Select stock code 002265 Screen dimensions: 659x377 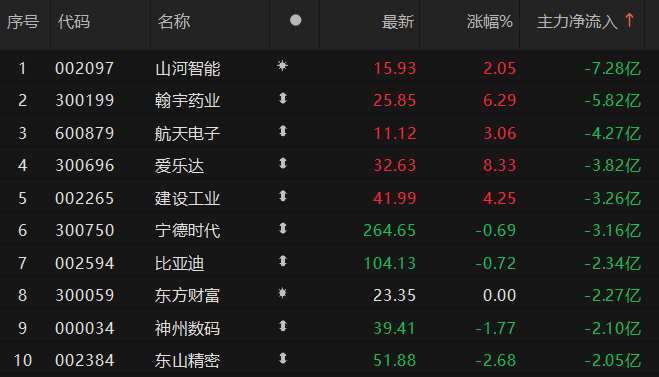pyautogui.click(x=84, y=198)
